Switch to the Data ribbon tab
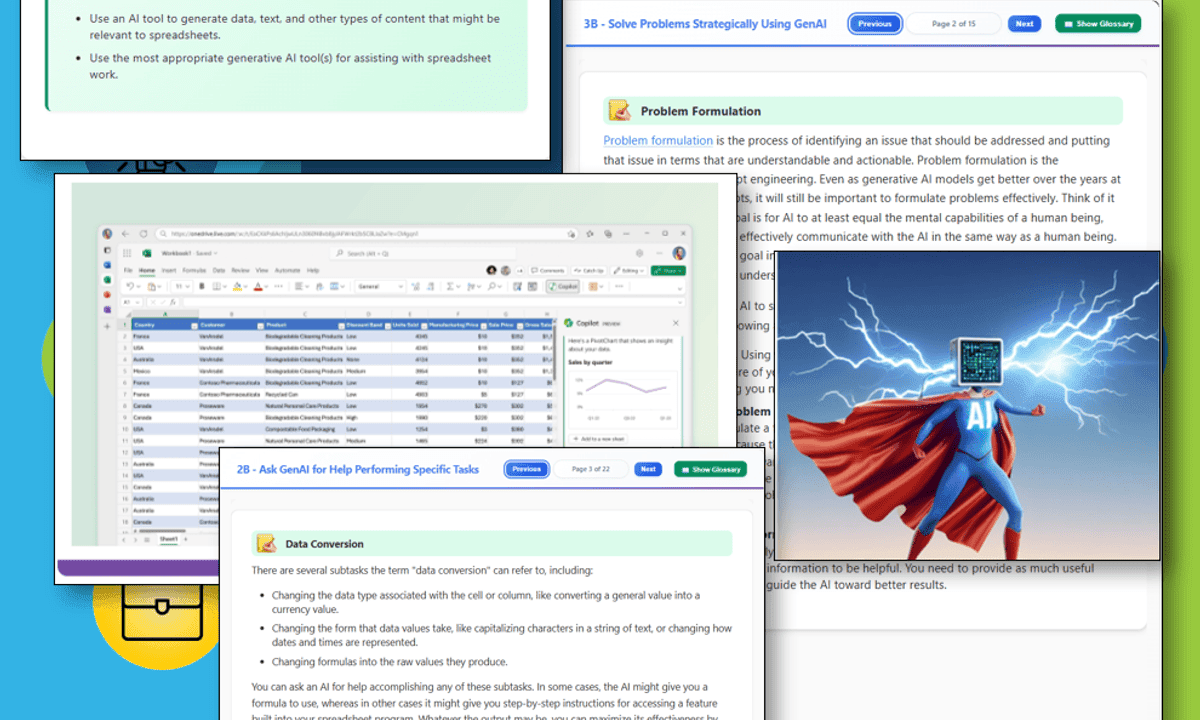The image size is (1200, 720). [x=220, y=270]
